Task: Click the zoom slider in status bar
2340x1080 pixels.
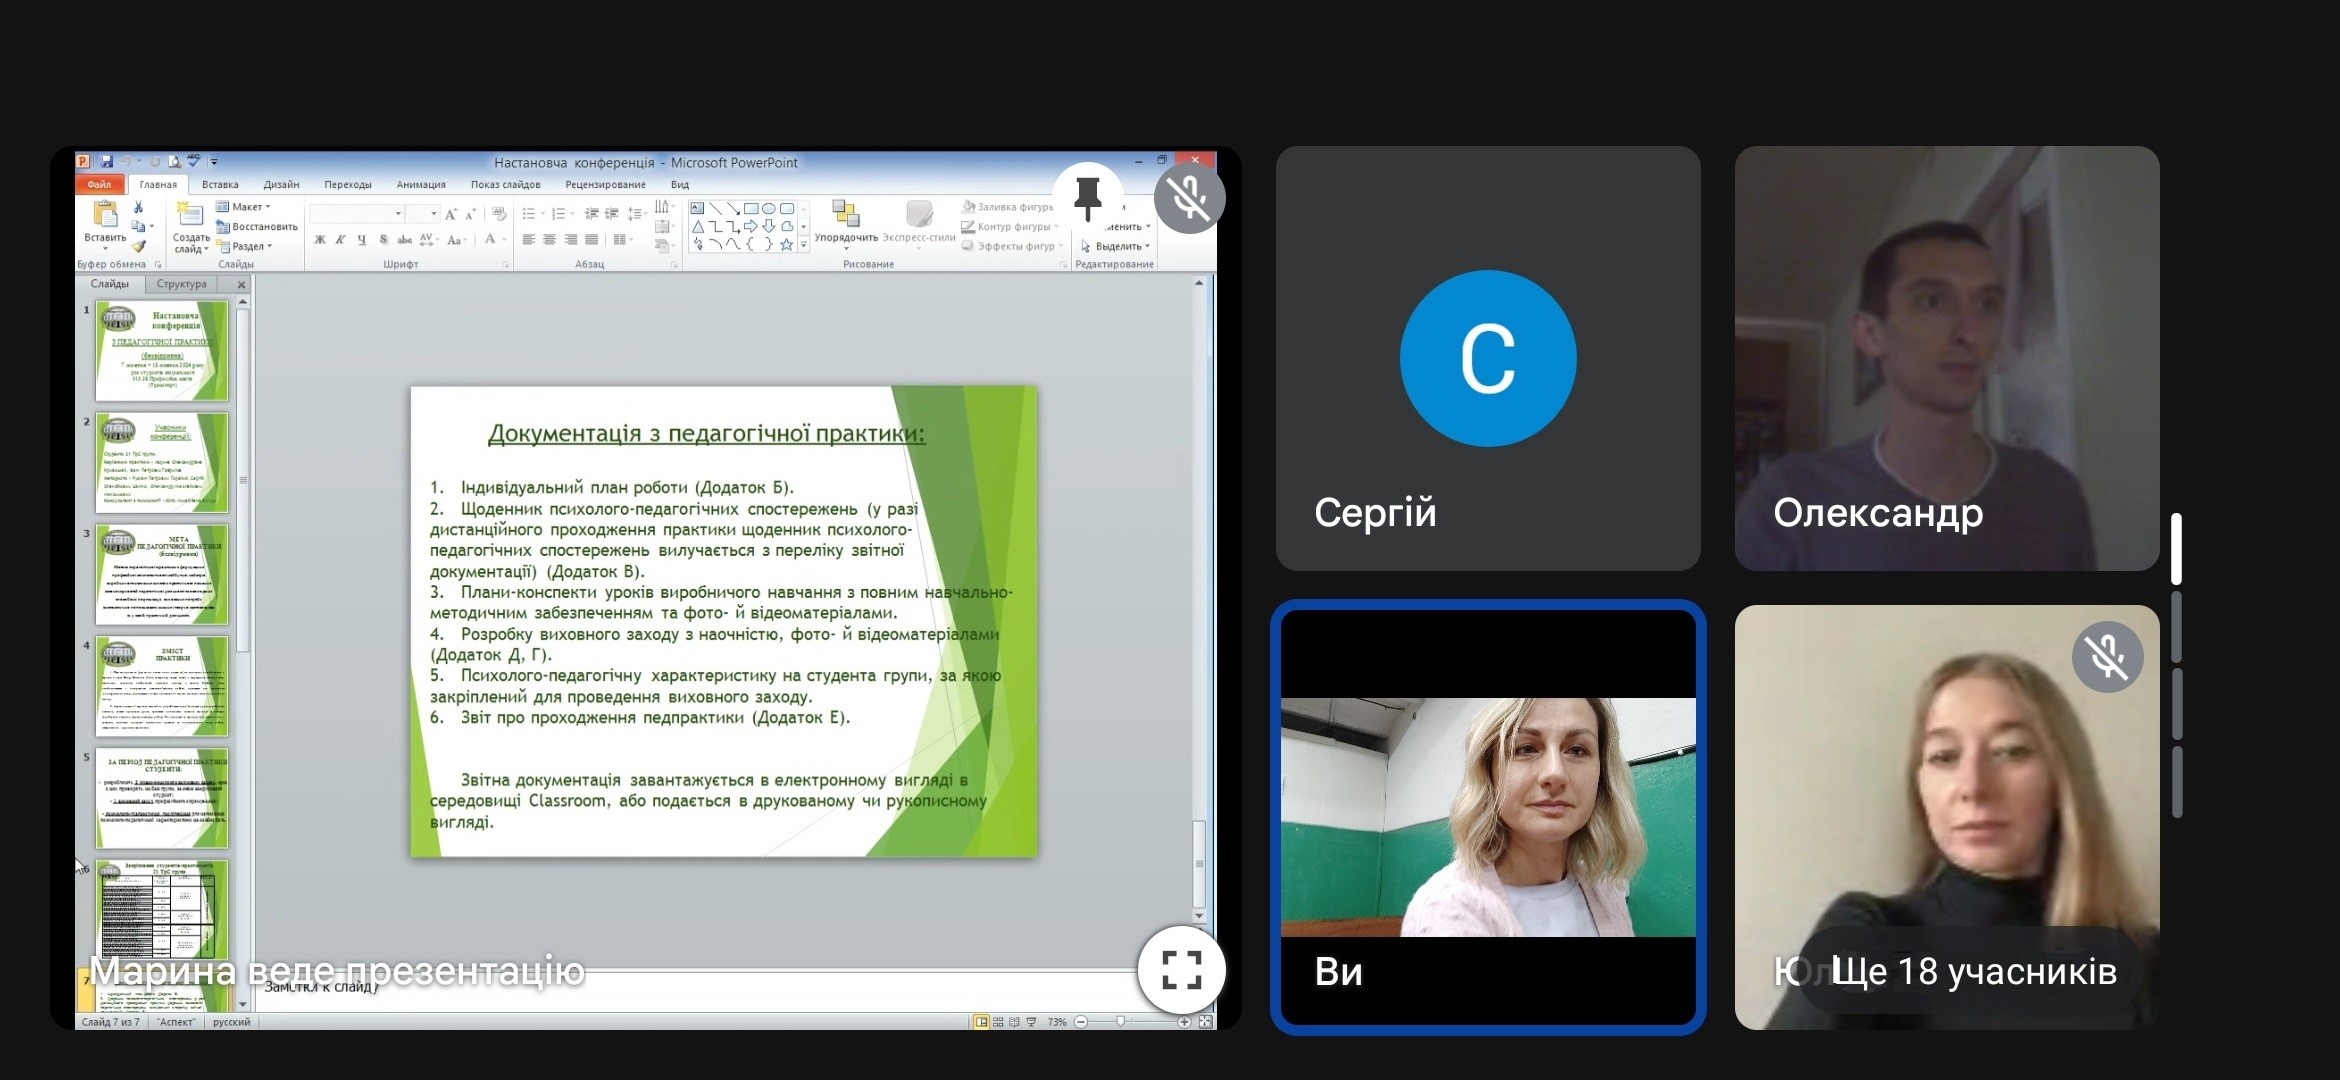Action: pos(1121,1022)
